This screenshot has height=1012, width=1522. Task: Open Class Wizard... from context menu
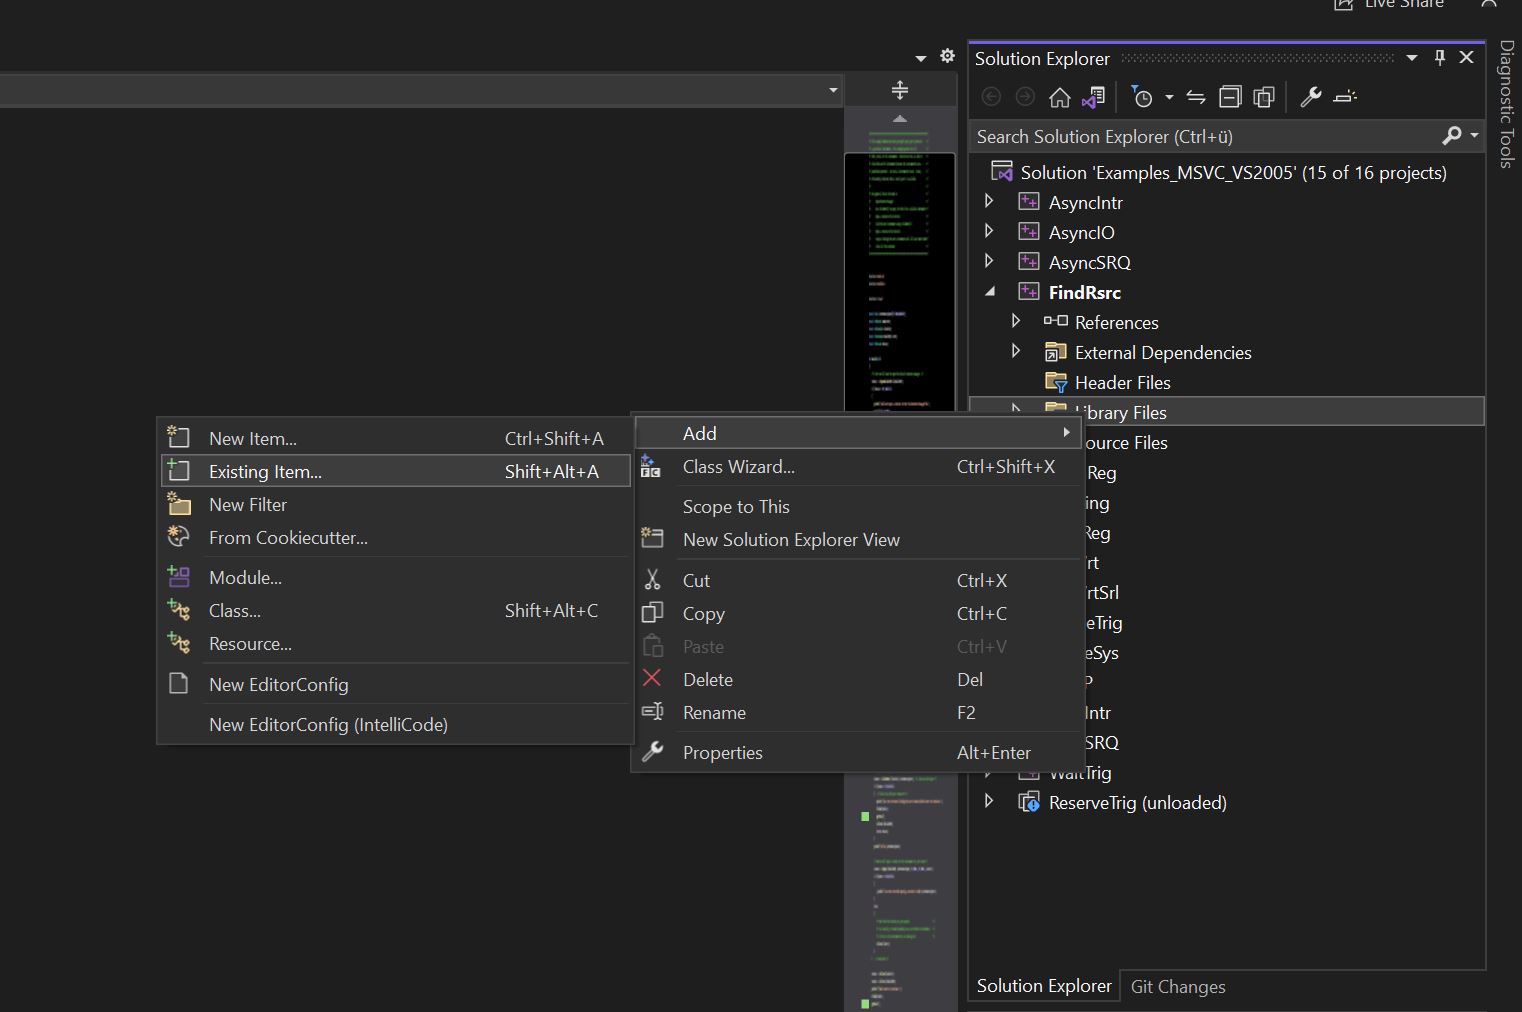click(858, 466)
